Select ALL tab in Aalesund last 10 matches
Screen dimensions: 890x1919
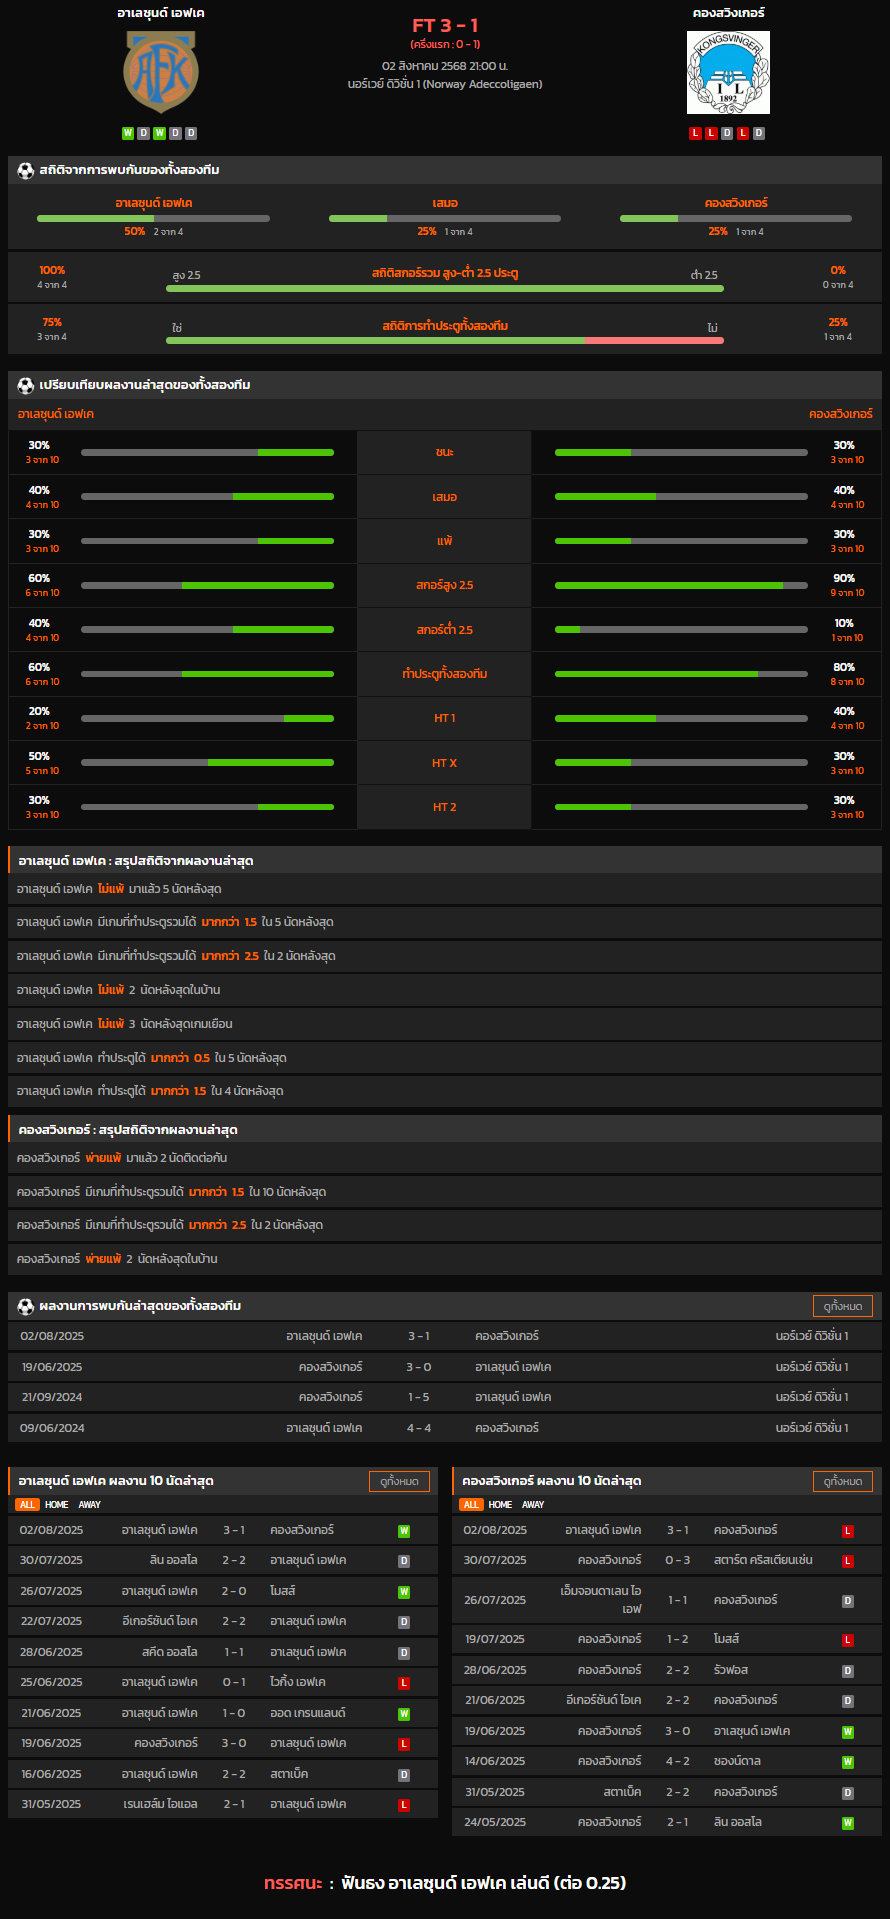(27, 1505)
